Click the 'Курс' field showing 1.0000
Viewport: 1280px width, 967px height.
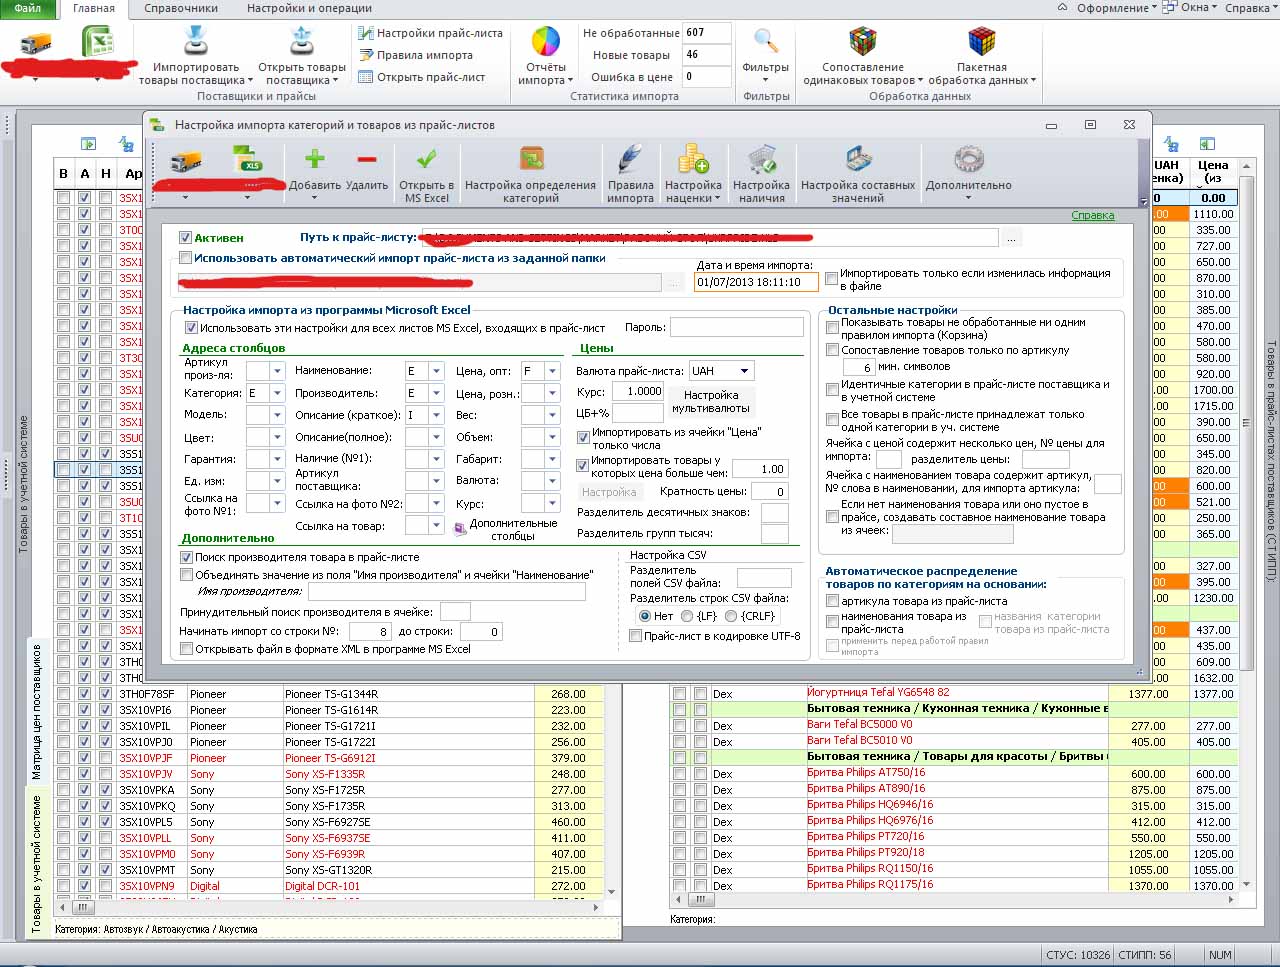pyautogui.click(x=637, y=392)
